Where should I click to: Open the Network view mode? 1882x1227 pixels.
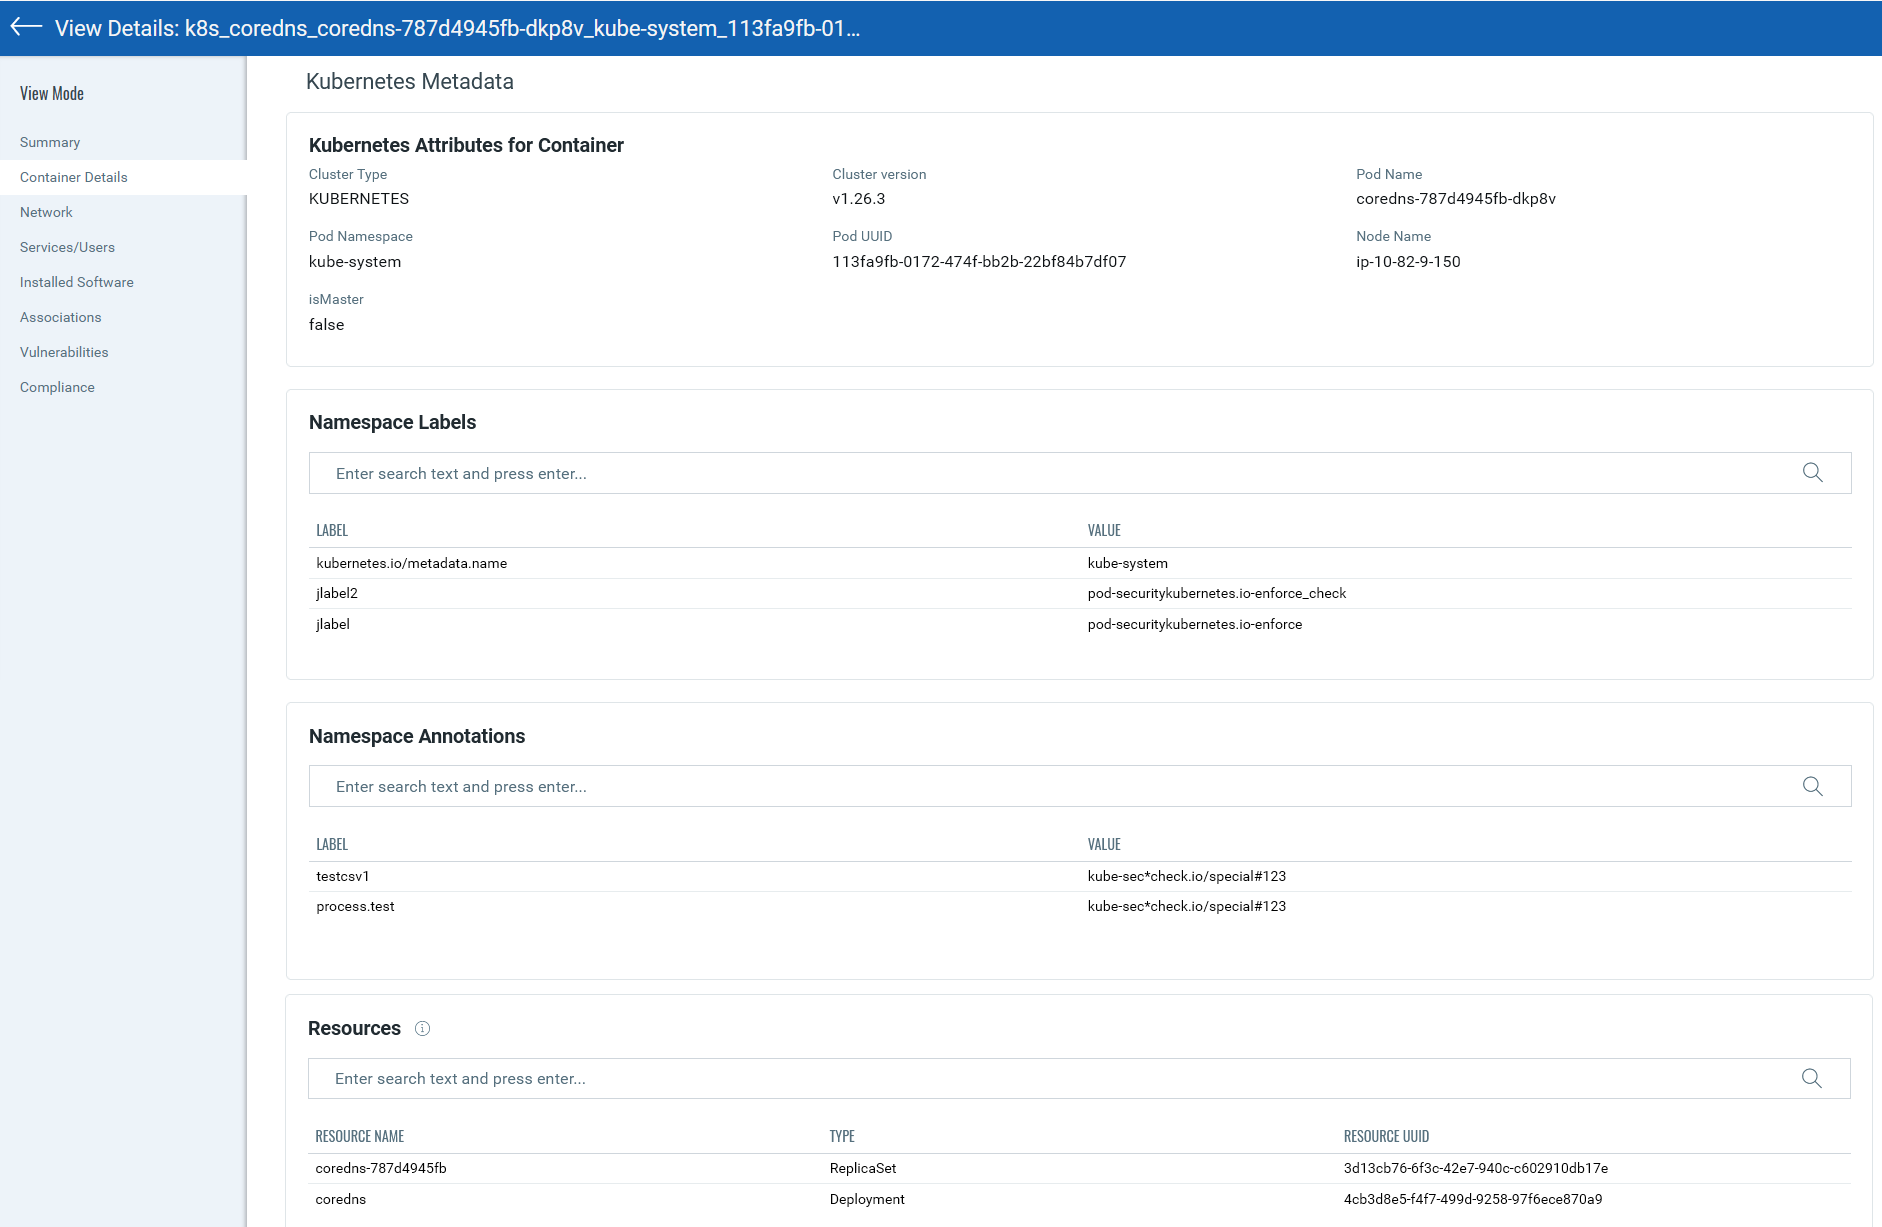[x=46, y=212]
